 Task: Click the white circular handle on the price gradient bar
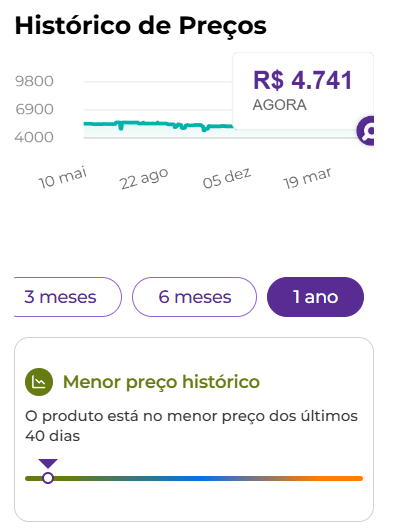48,478
